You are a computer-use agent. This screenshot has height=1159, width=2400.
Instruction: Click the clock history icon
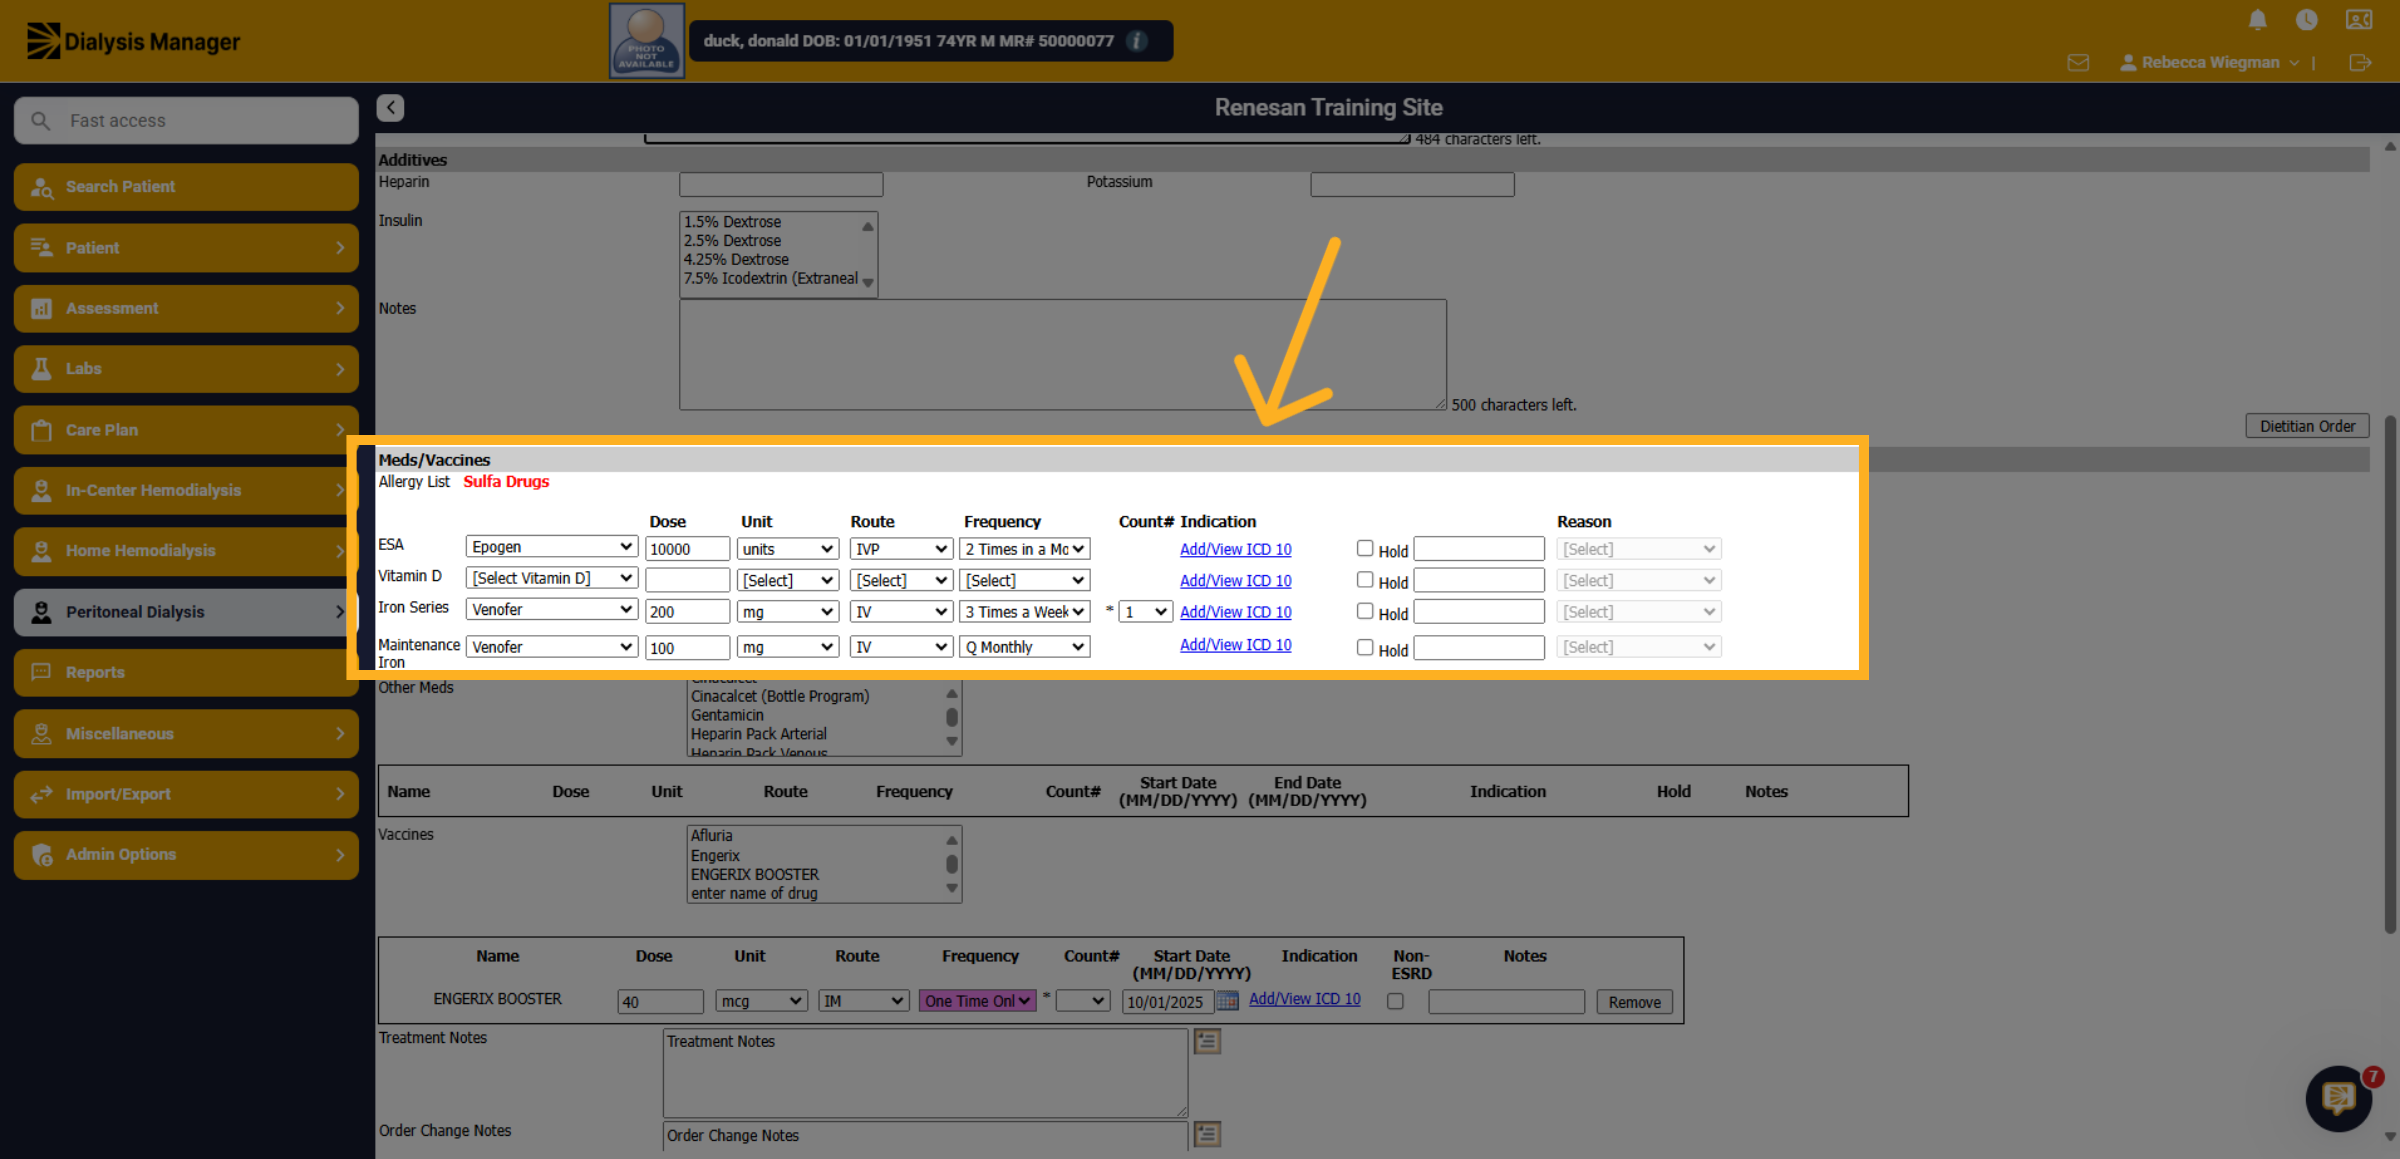coord(2306,20)
